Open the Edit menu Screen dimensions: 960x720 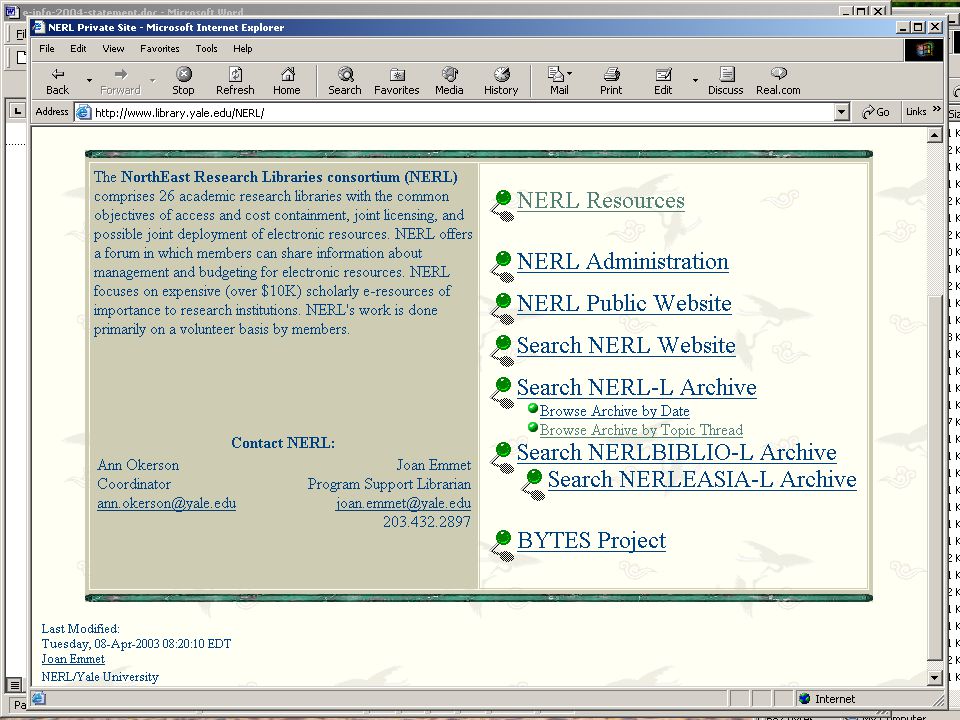78,48
